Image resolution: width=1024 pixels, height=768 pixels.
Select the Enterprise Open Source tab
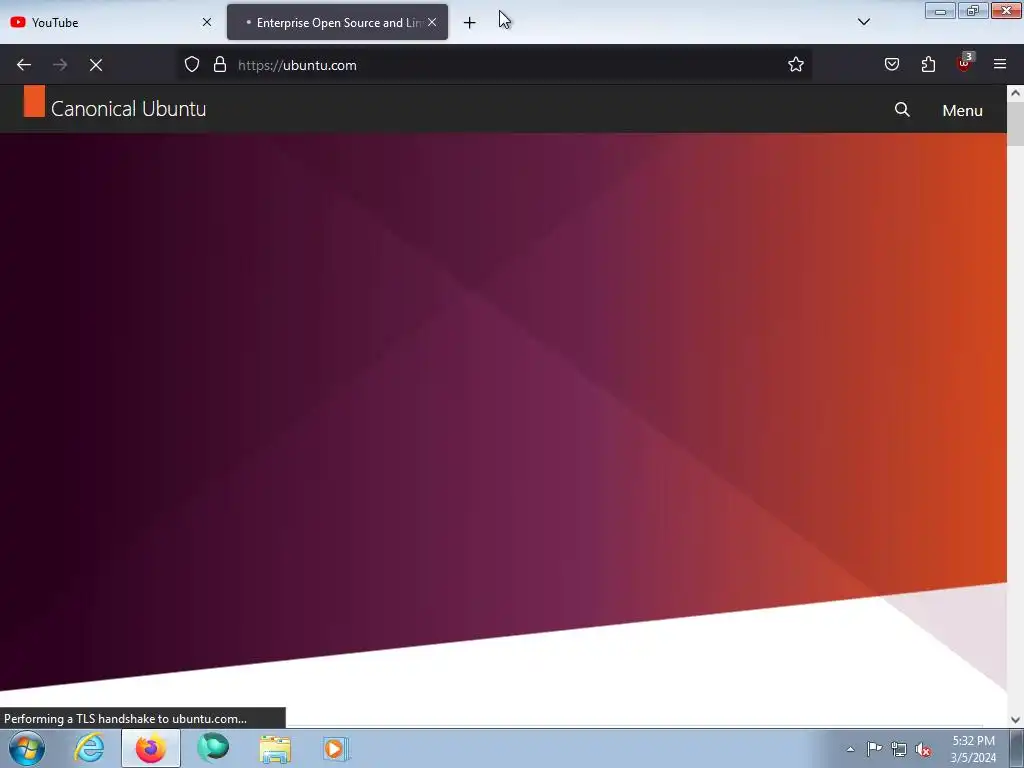point(337,22)
